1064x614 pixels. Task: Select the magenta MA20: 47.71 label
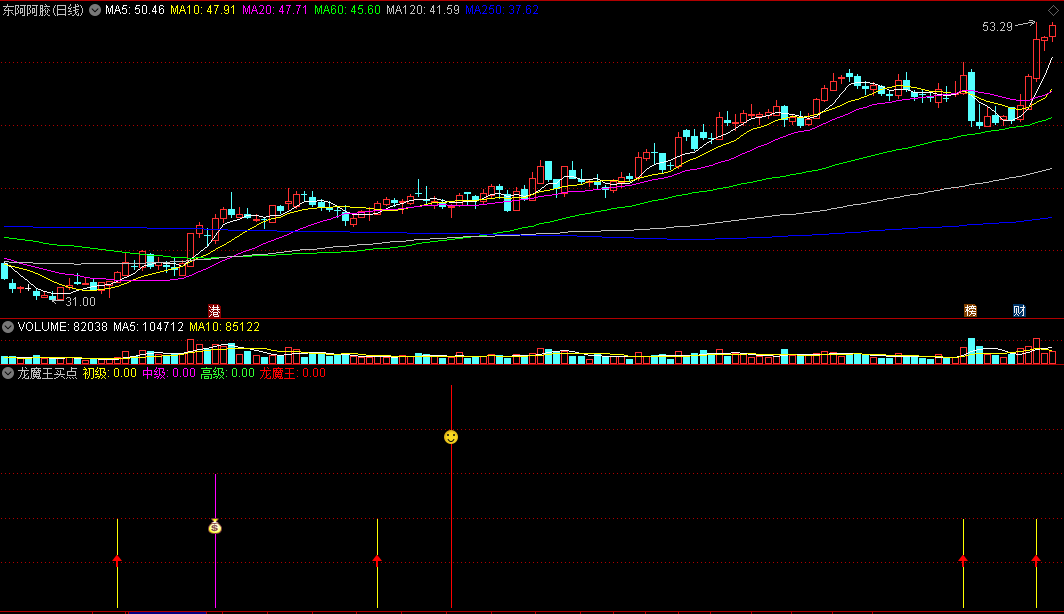pyautogui.click(x=275, y=10)
